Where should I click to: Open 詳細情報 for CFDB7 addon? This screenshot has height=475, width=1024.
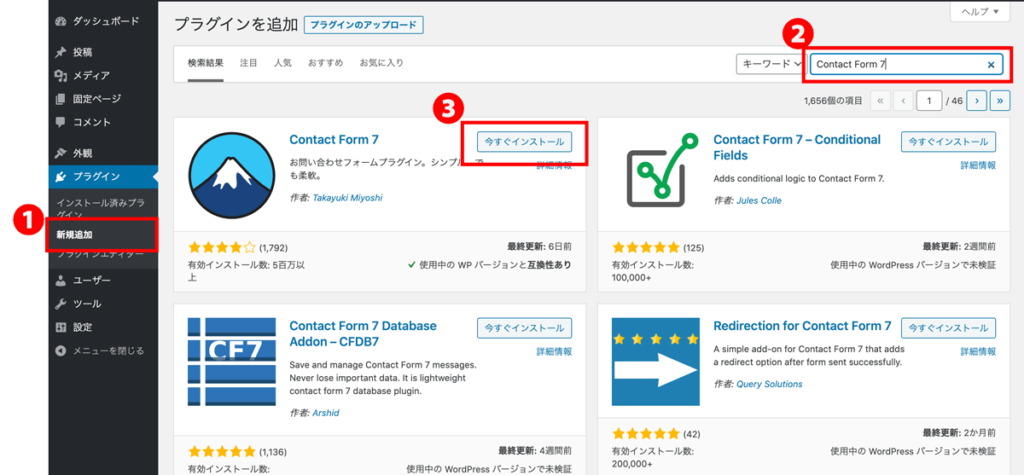click(x=554, y=352)
